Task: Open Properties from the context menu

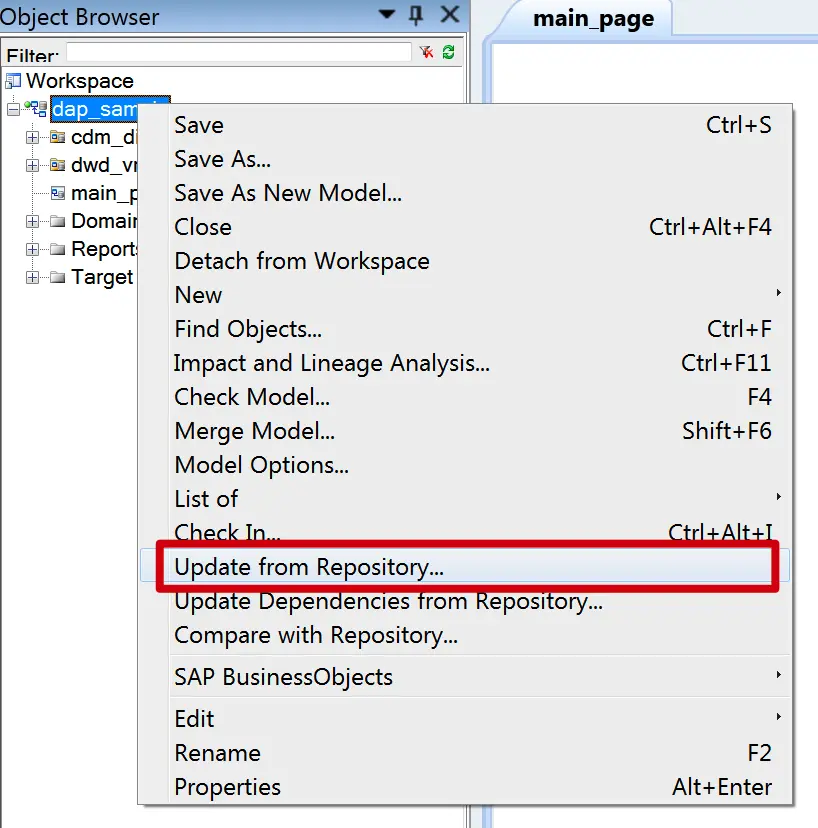Action: tap(465, 787)
